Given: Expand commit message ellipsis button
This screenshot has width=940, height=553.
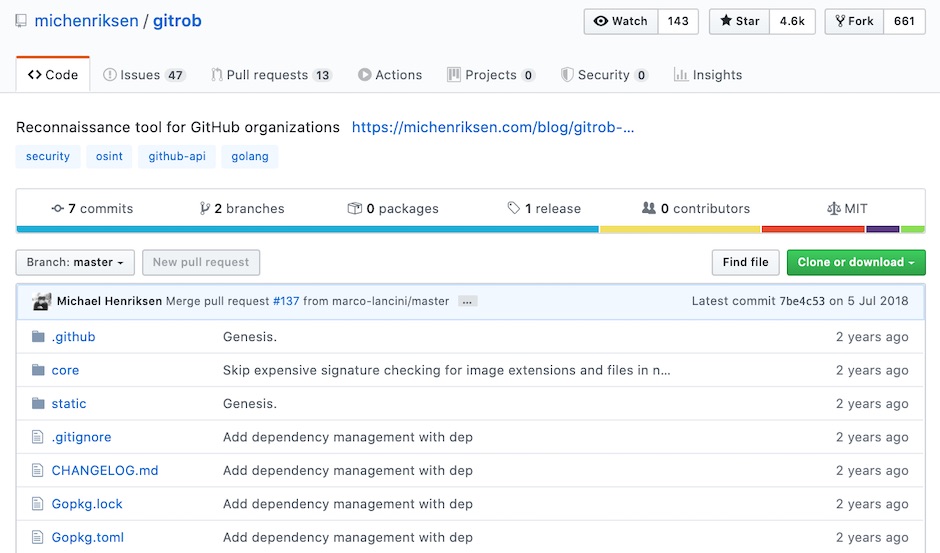Looking at the screenshot, I should [x=467, y=301].
